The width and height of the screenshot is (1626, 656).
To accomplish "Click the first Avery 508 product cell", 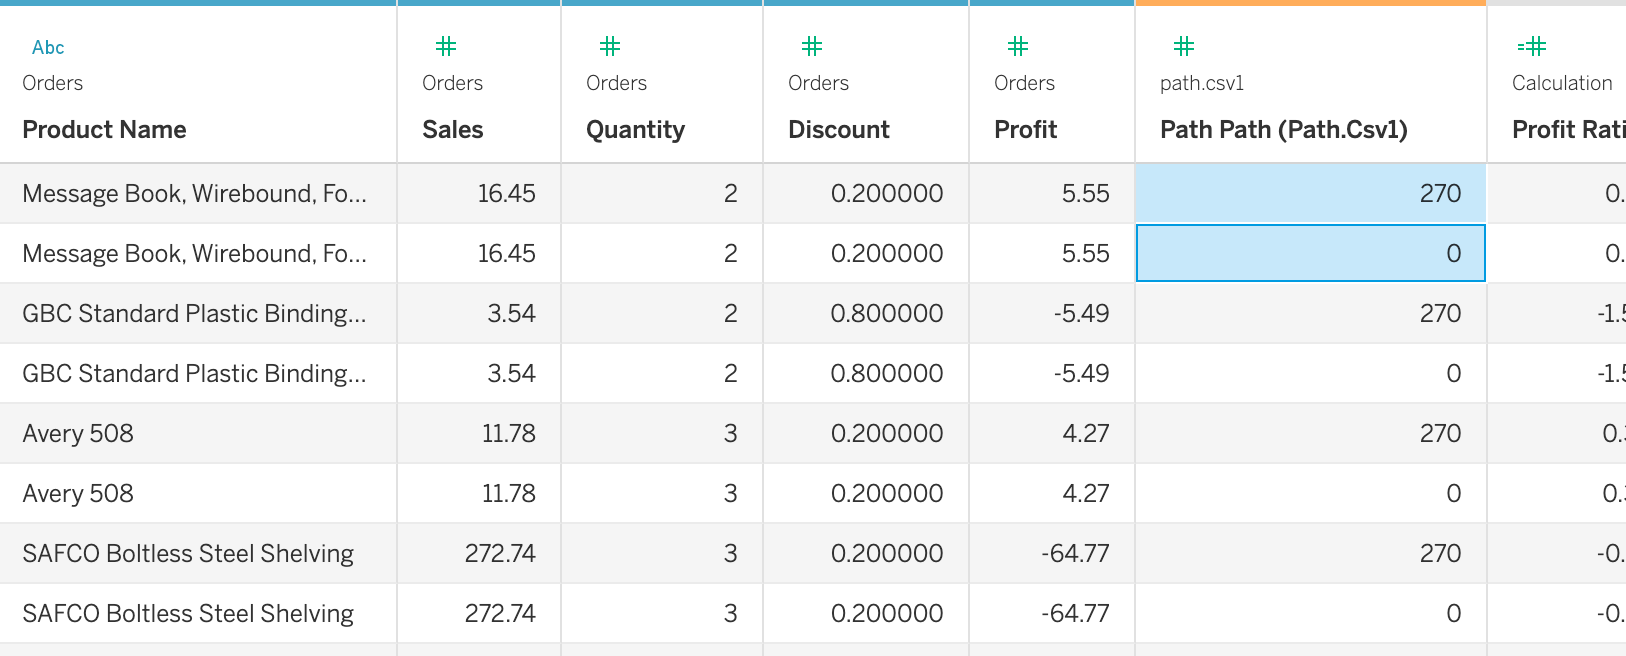I will click(78, 434).
